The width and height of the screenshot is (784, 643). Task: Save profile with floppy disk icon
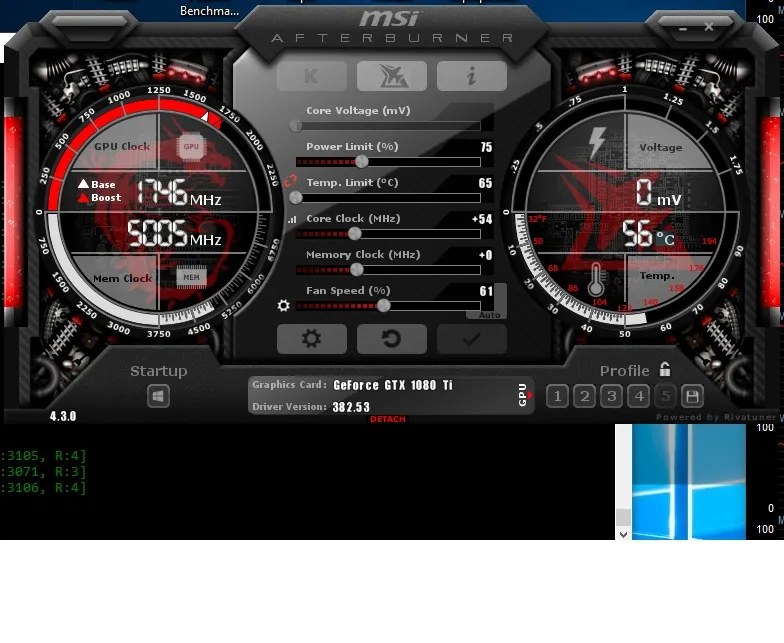coord(692,396)
